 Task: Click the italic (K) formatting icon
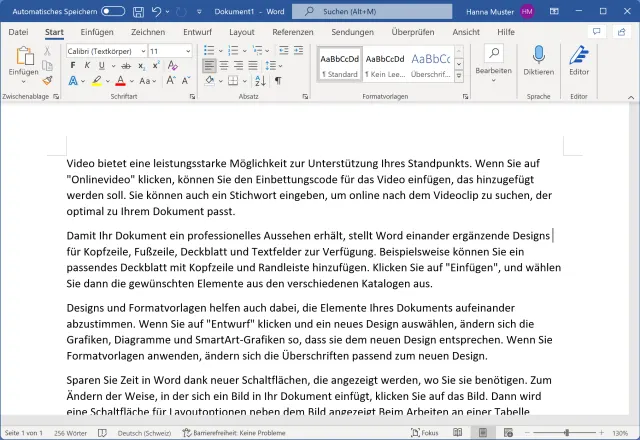[x=87, y=66]
